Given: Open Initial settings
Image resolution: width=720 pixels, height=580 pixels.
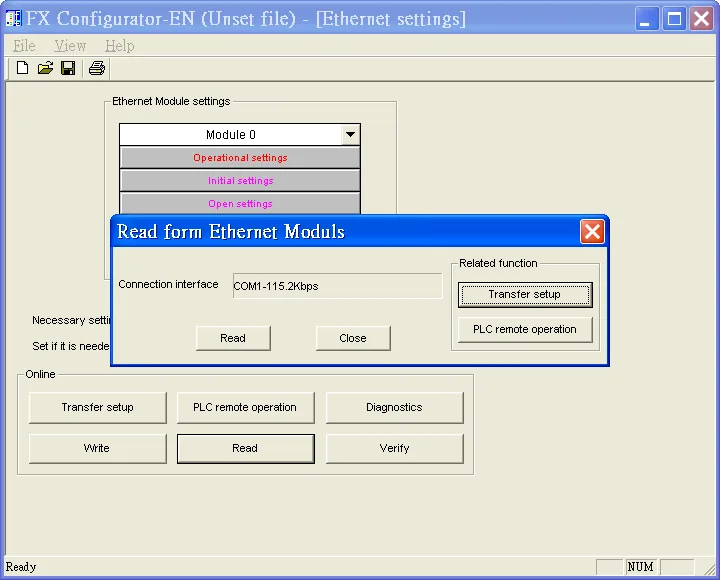Looking at the screenshot, I should 240,180.
